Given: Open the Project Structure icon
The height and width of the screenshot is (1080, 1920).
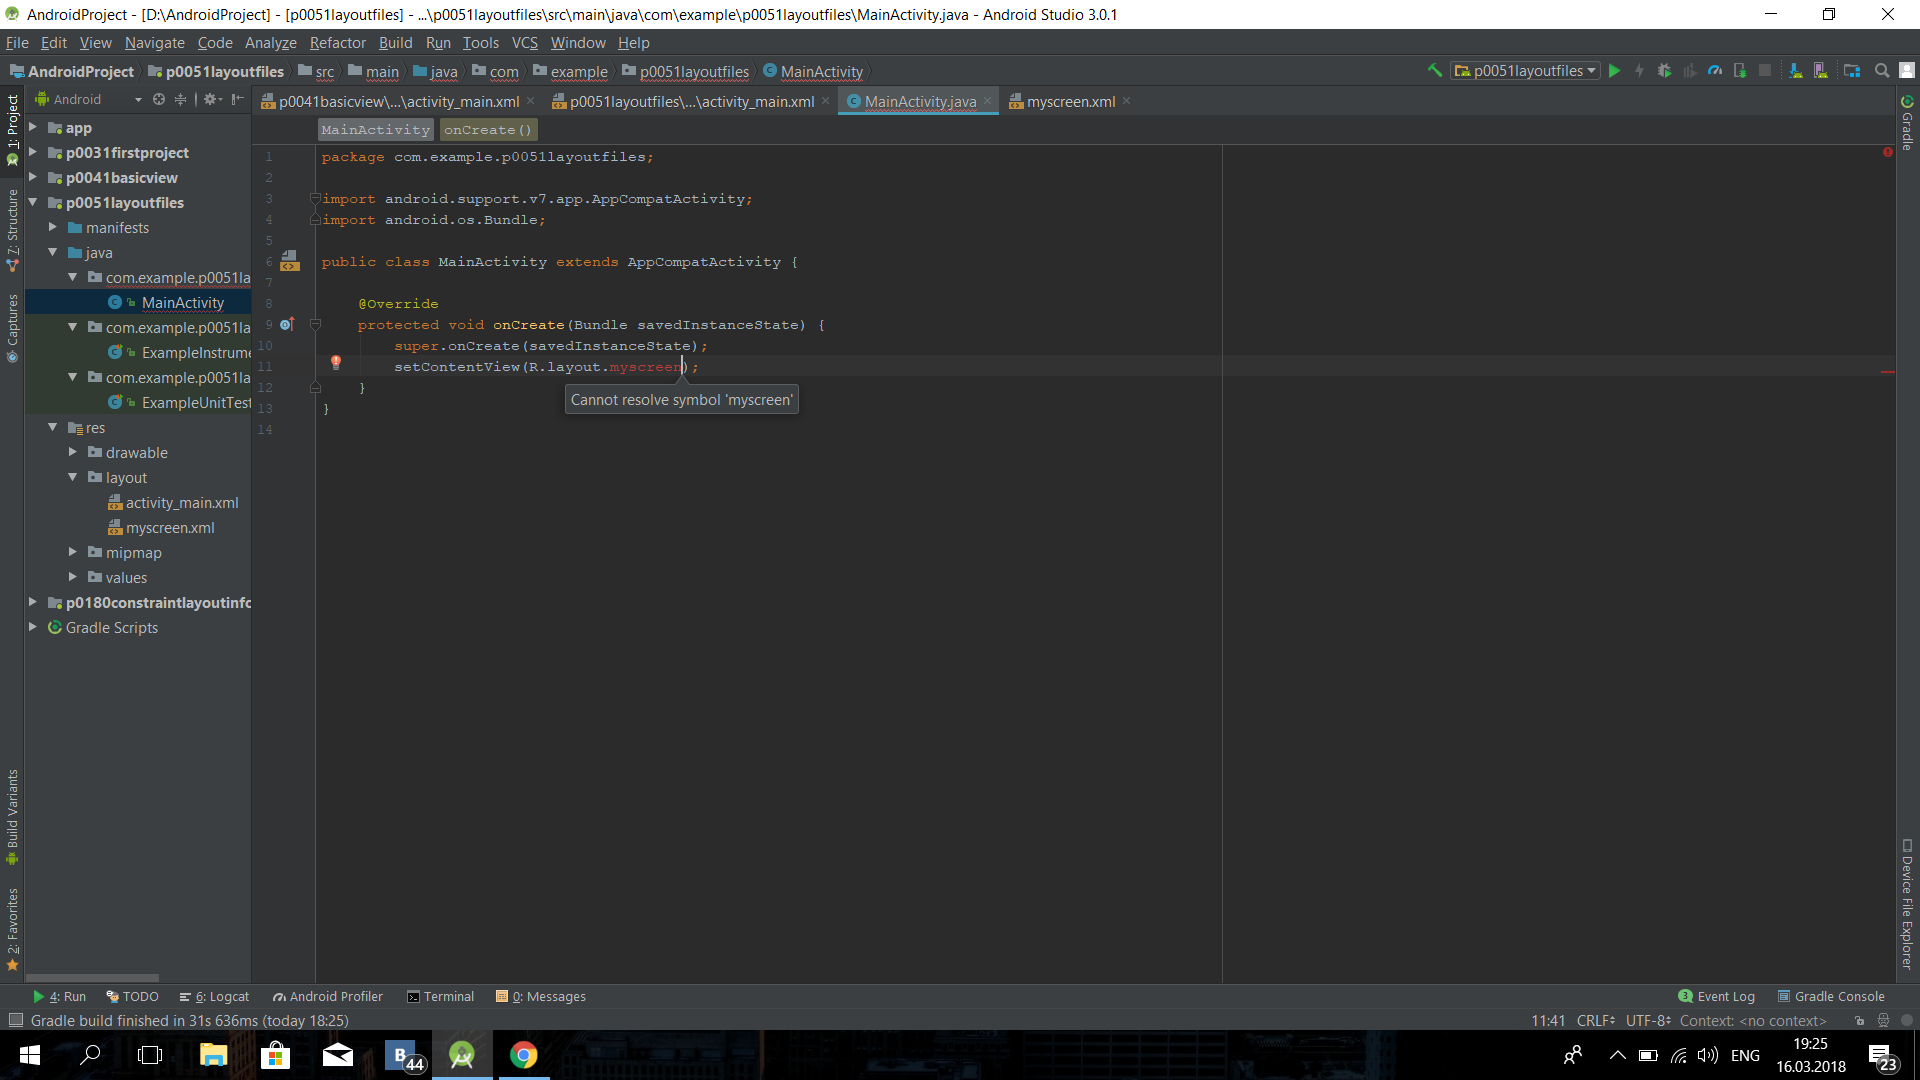Looking at the screenshot, I should [x=1852, y=71].
